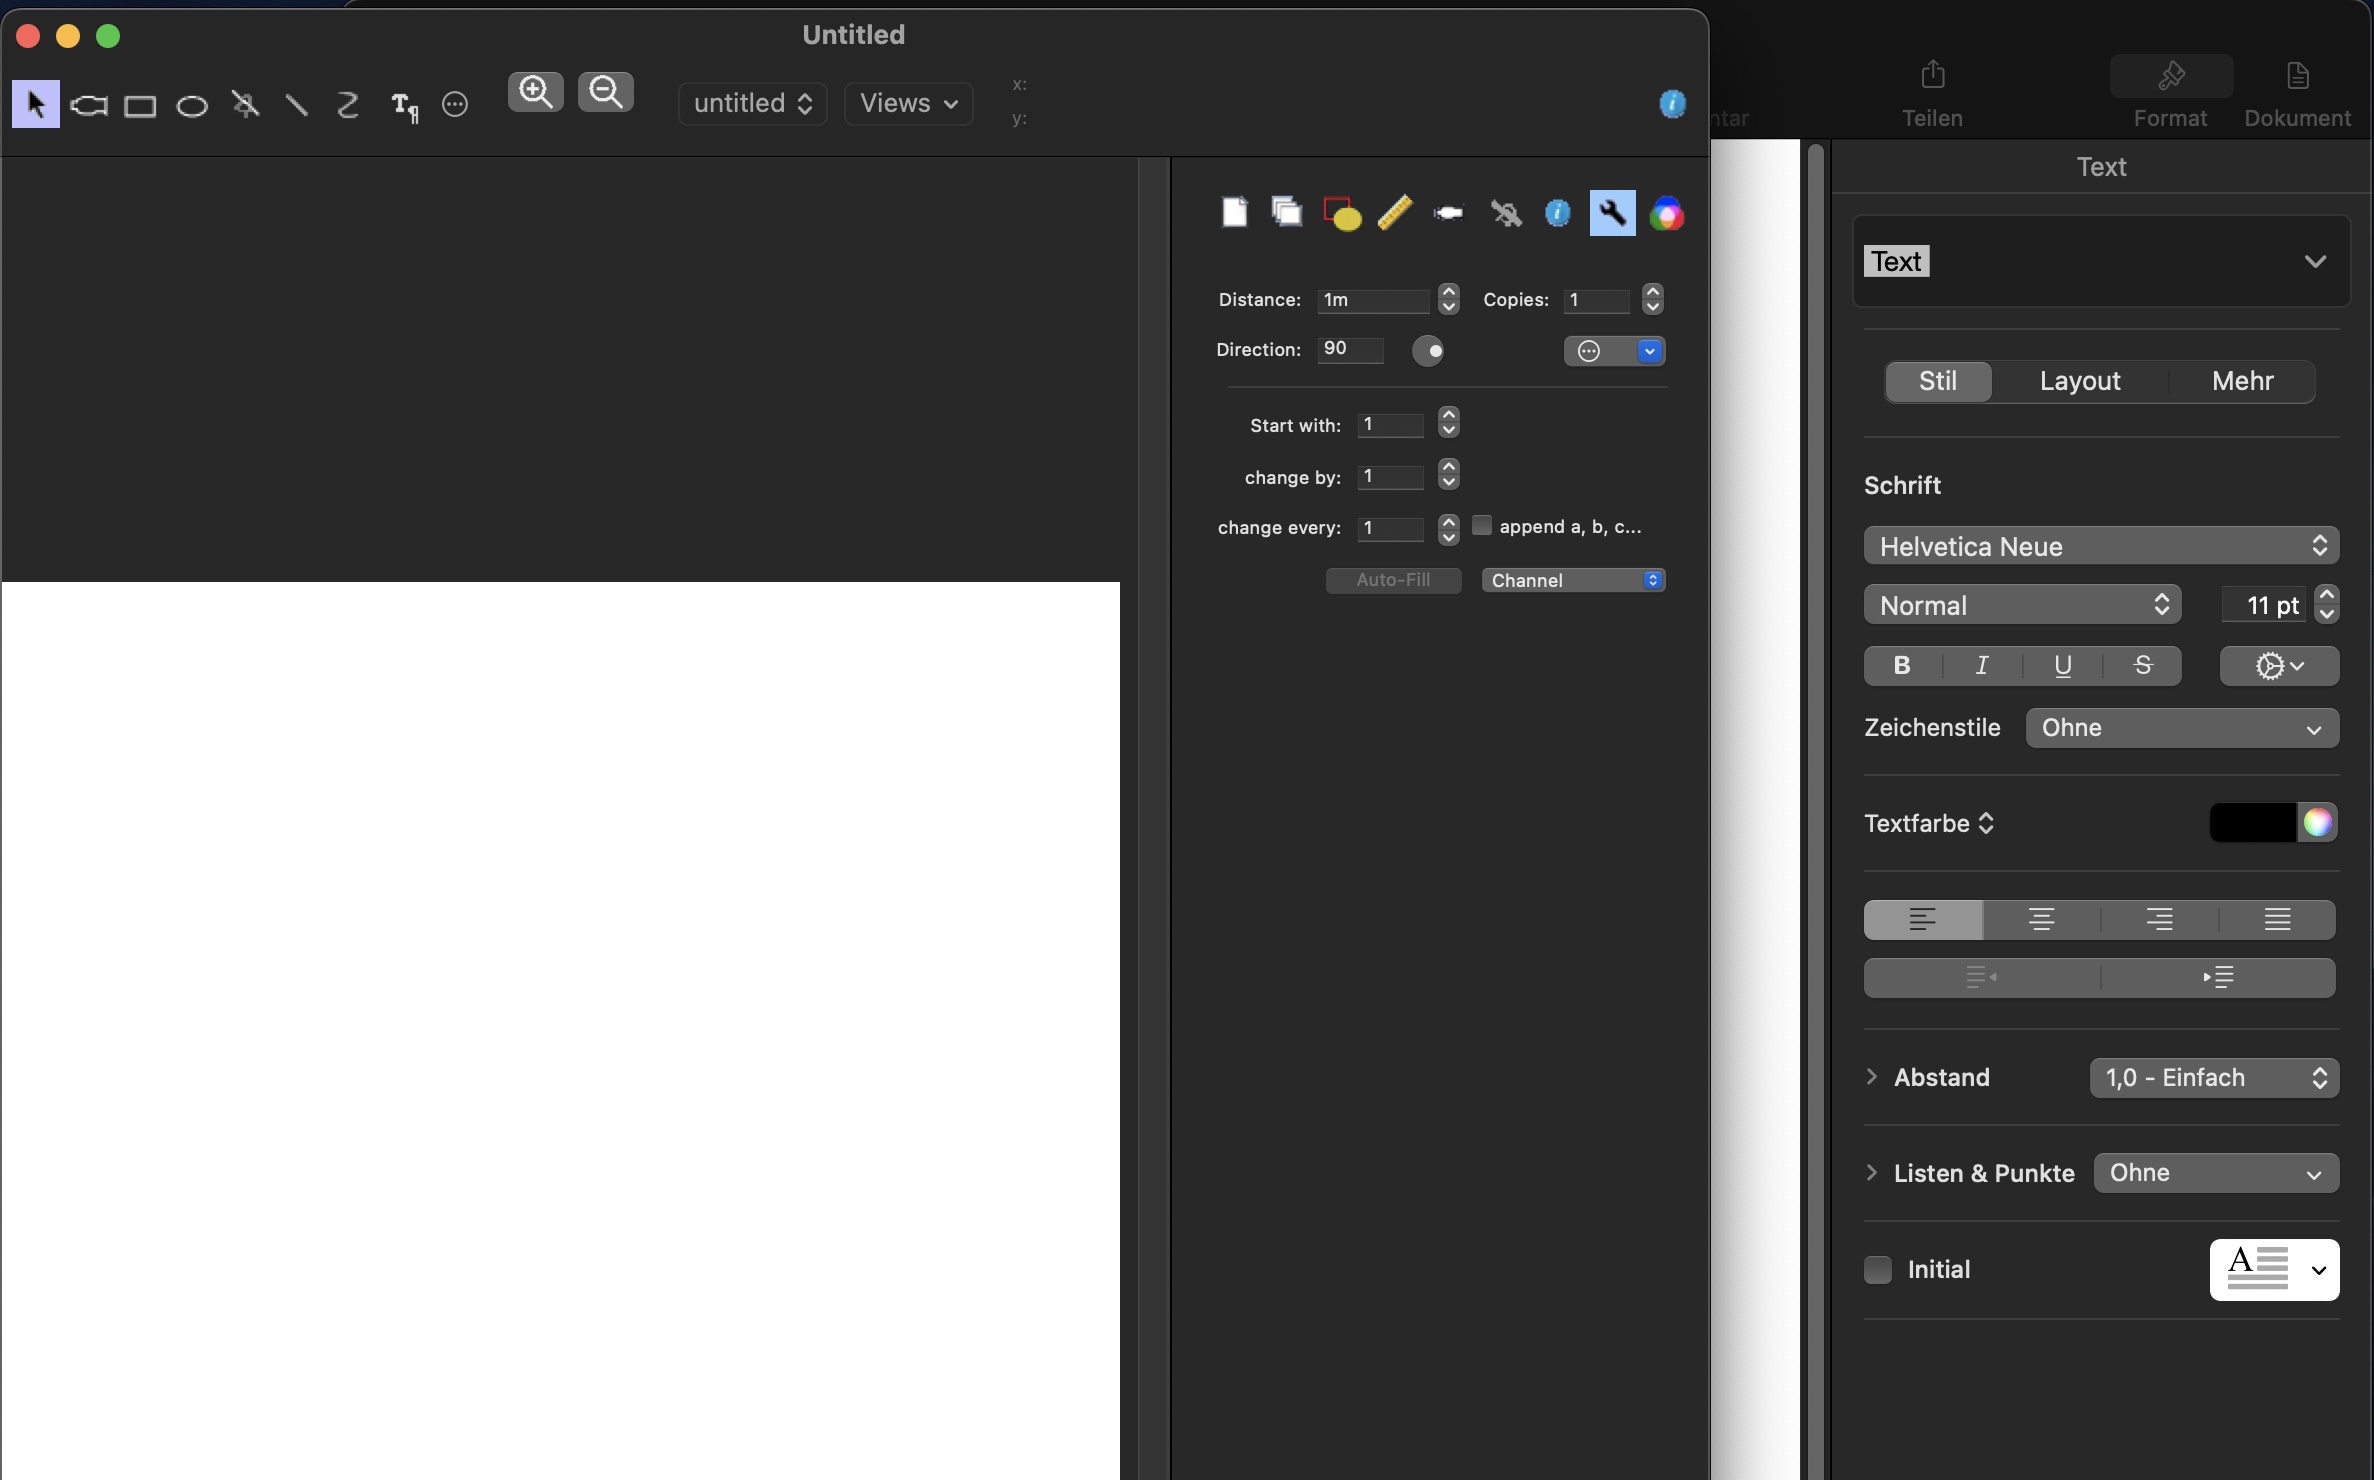
Task: Expand the Abstand spacing section
Action: pos(1871,1078)
